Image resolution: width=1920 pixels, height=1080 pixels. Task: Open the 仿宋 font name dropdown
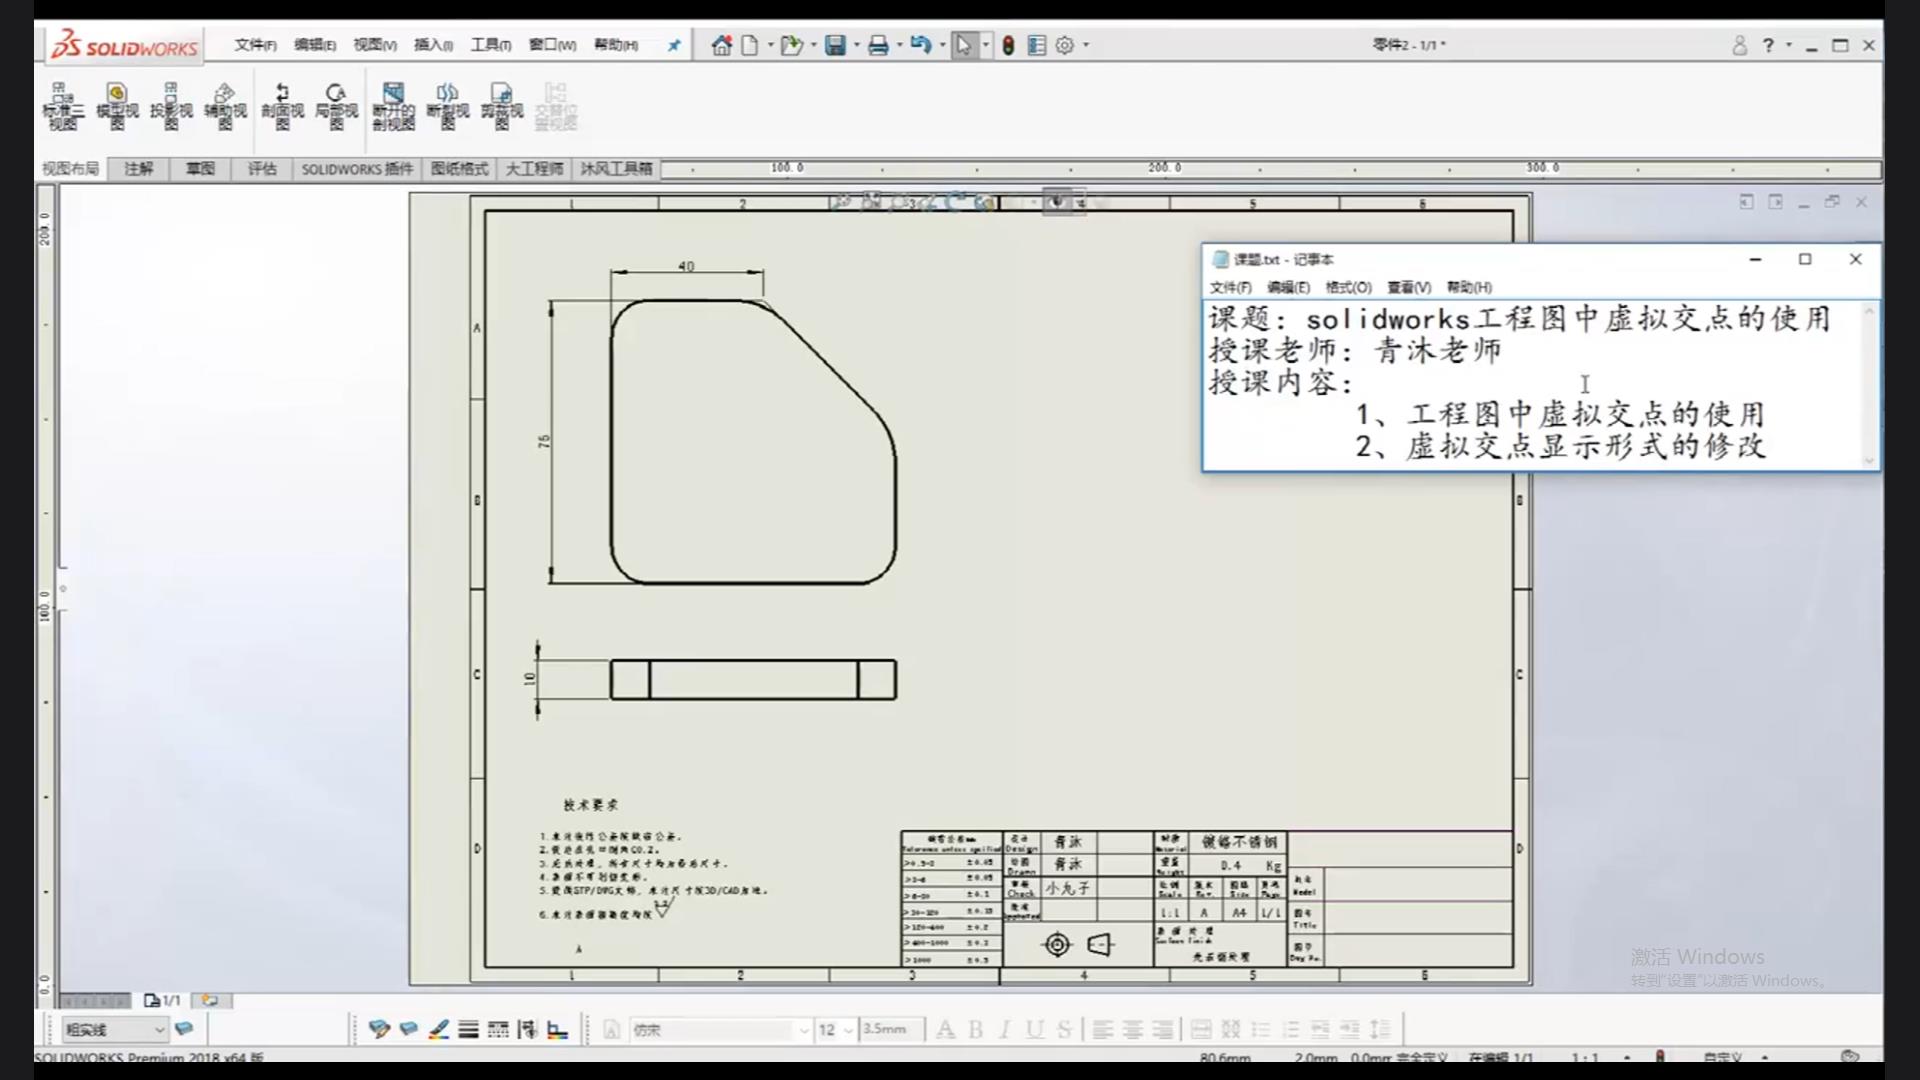coord(803,1029)
